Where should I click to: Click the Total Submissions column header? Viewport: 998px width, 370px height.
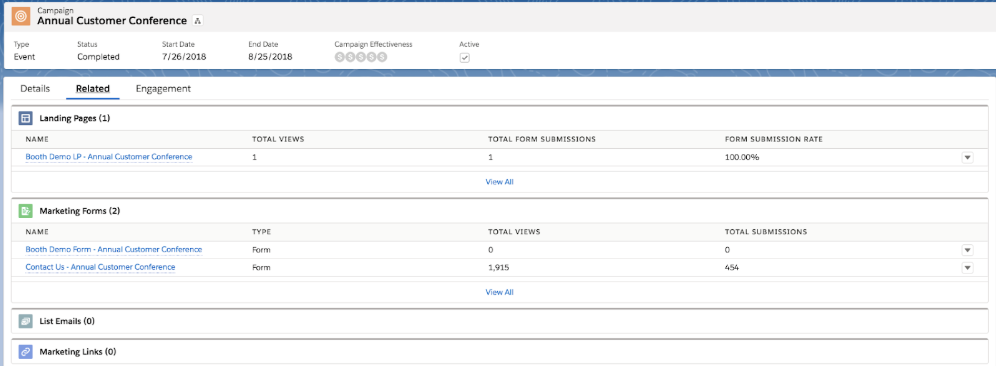(x=766, y=232)
